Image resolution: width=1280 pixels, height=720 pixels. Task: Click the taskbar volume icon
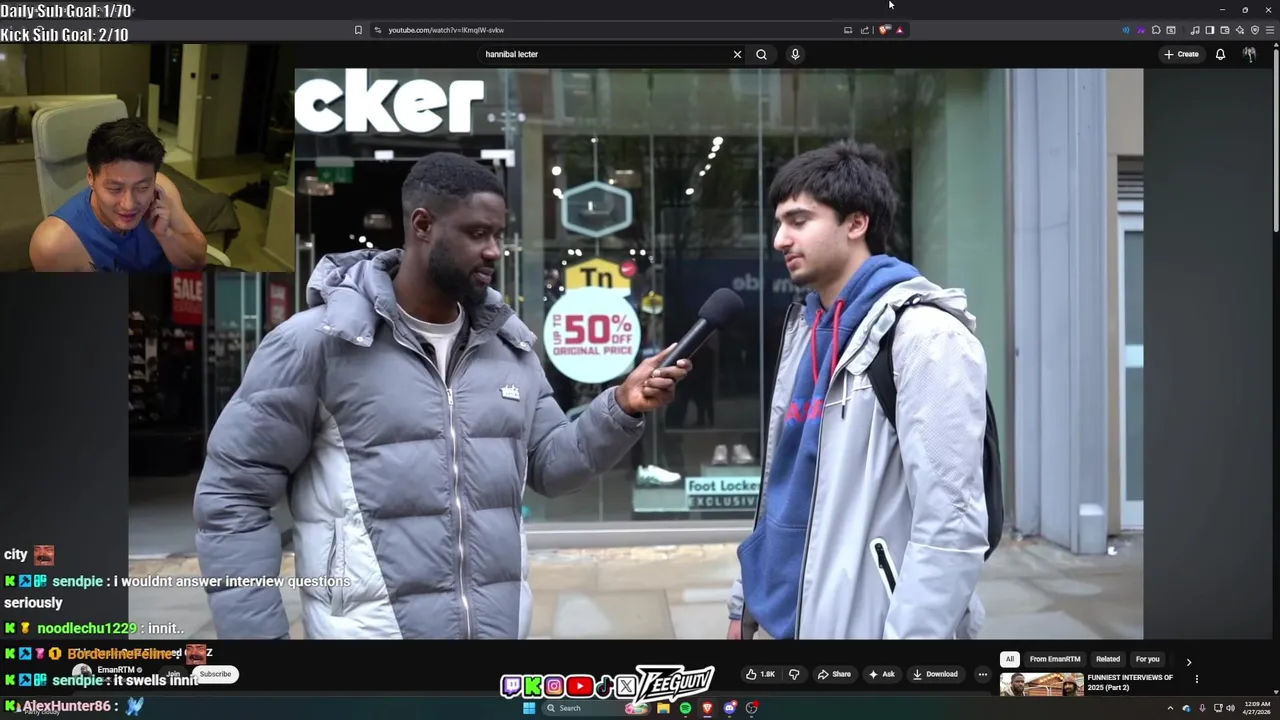click(x=1230, y=708)
